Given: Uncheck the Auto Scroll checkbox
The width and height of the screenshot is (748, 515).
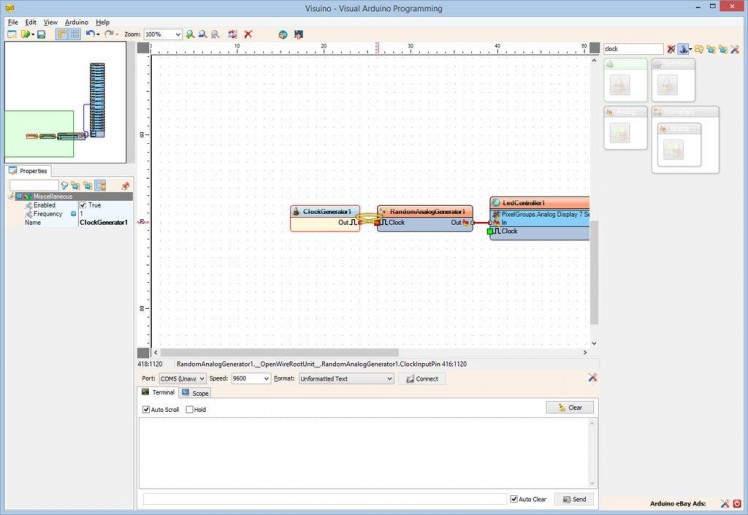Looking at the screenshot, I should (x=147, y=409).
